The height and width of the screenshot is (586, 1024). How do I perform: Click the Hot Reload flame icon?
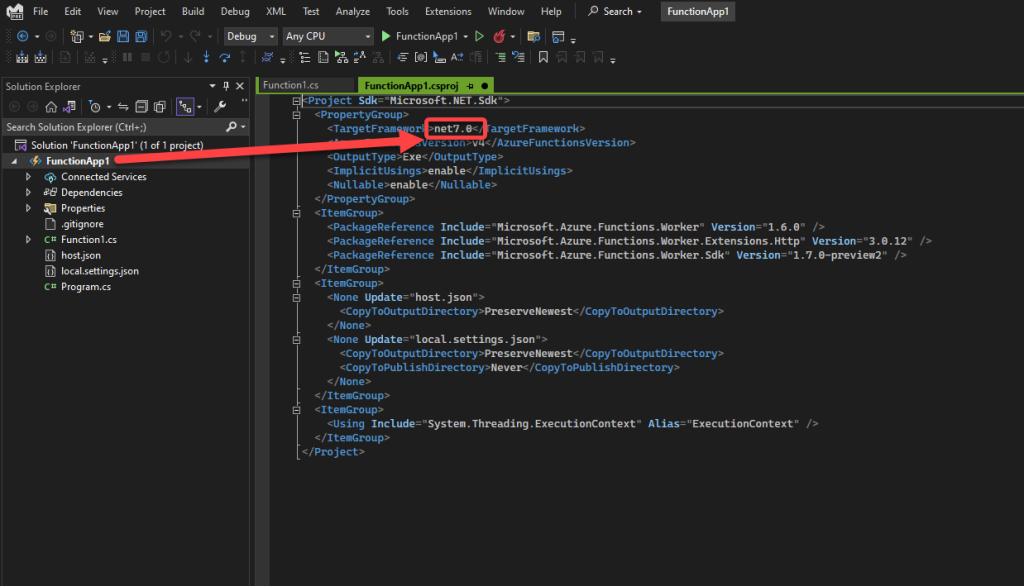pos(499,37)
